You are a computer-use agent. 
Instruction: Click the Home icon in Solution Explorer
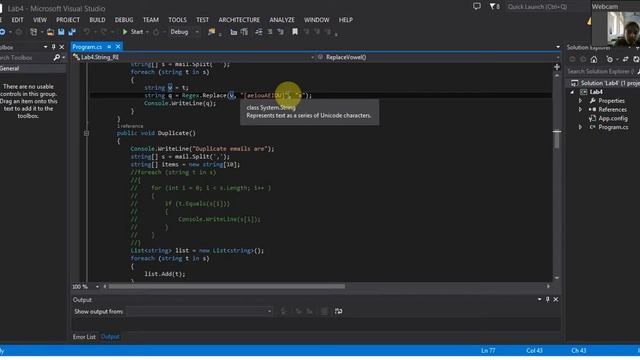pyautogui.click(x=594, y=60)
